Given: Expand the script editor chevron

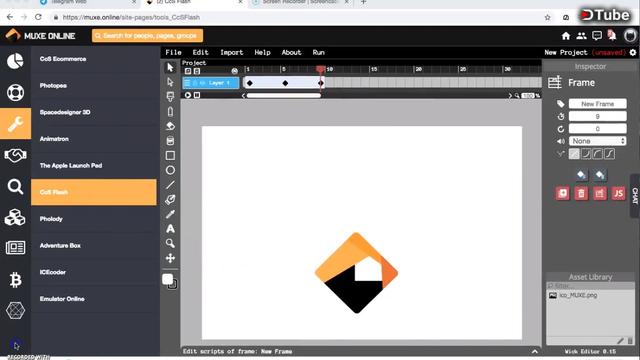Looking at the screenshot, I should (x=535, y=351).
